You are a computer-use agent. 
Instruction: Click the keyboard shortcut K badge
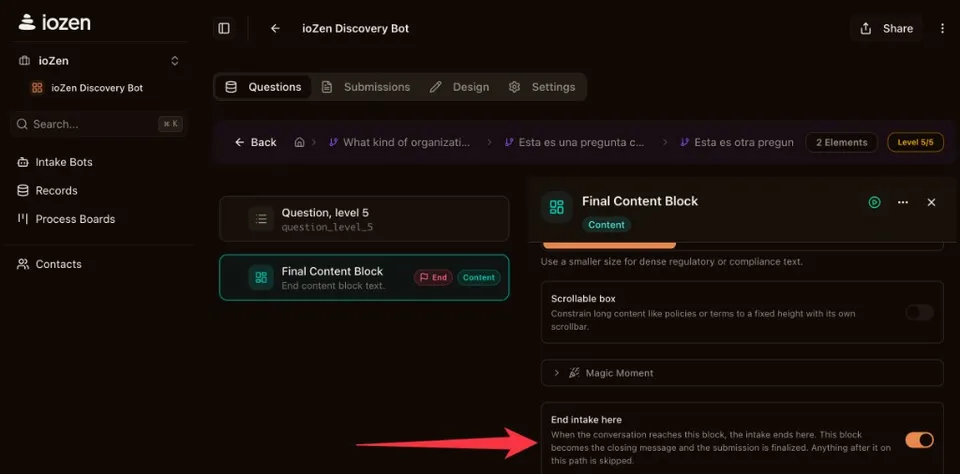tap(171, 124)
